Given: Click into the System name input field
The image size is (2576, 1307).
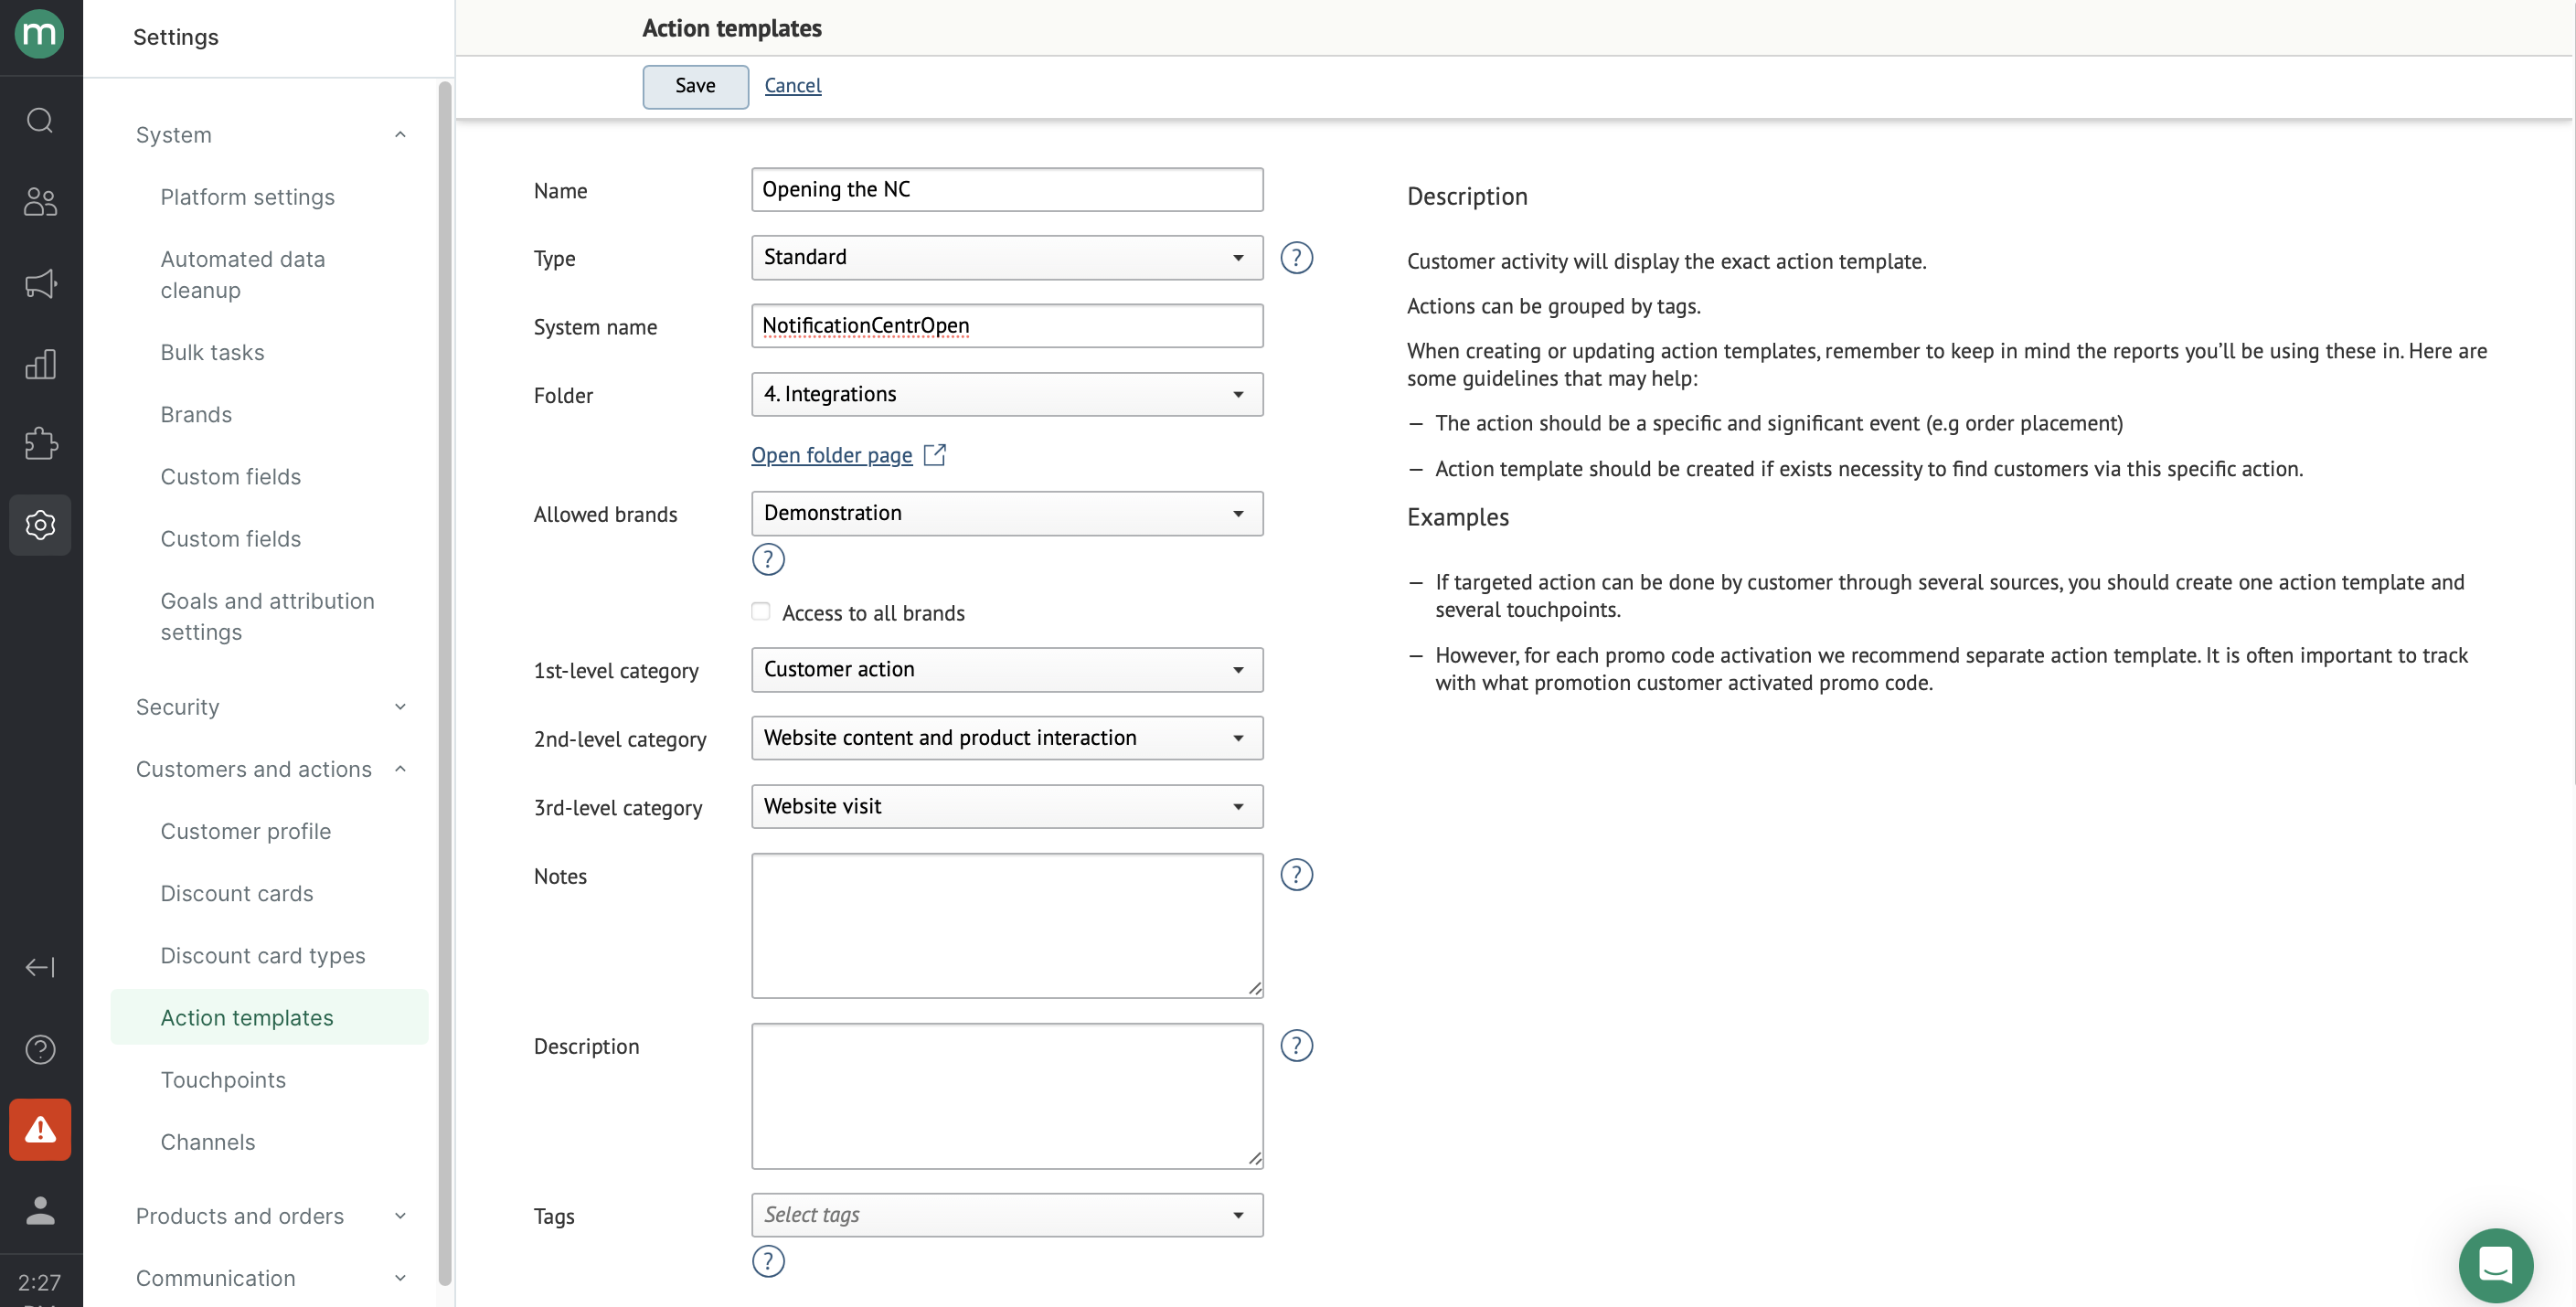Looking at the screenshot, I should click(1006, 326).
